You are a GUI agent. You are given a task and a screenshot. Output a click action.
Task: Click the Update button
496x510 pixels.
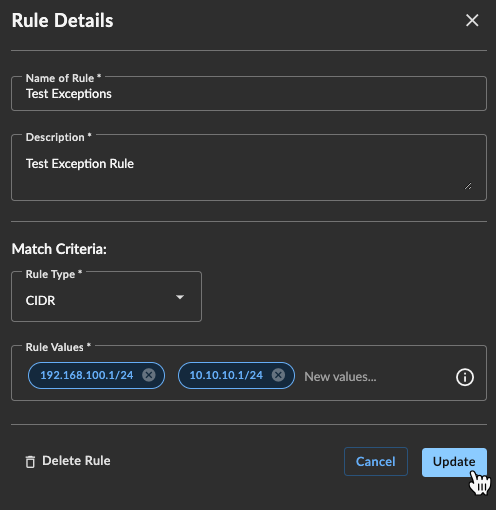[454, 462]
